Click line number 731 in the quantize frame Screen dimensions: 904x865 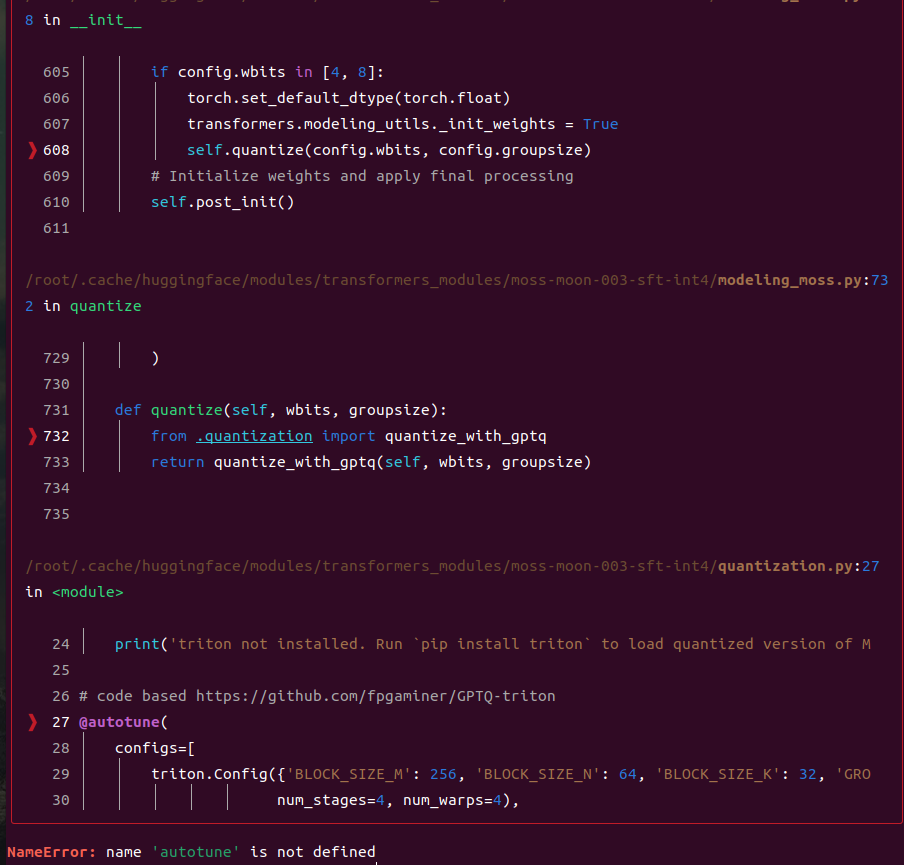56,410
